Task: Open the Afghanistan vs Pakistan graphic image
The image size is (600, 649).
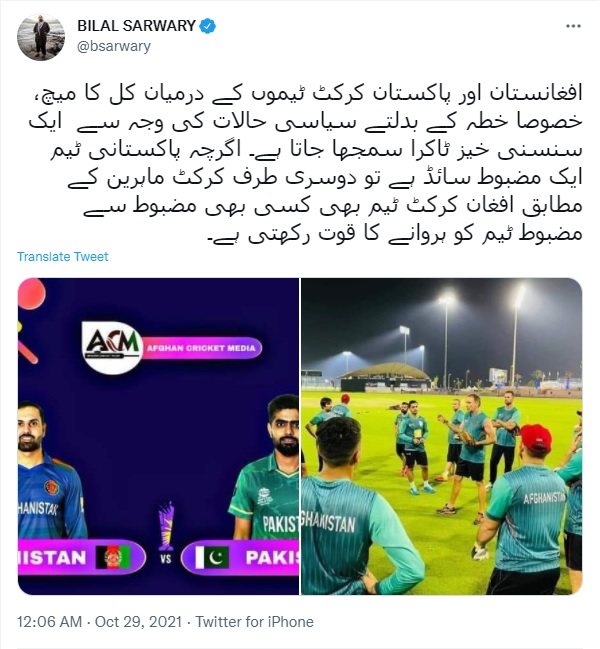Action: coord(158,436)
